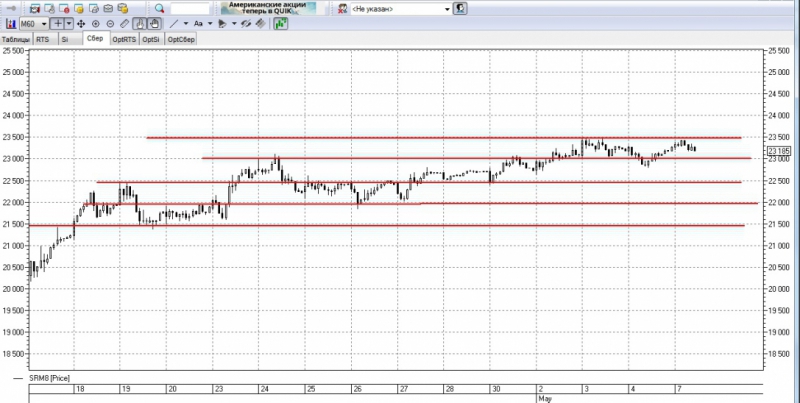Click the printer icon in the toolbar

(x=93, y=9)
